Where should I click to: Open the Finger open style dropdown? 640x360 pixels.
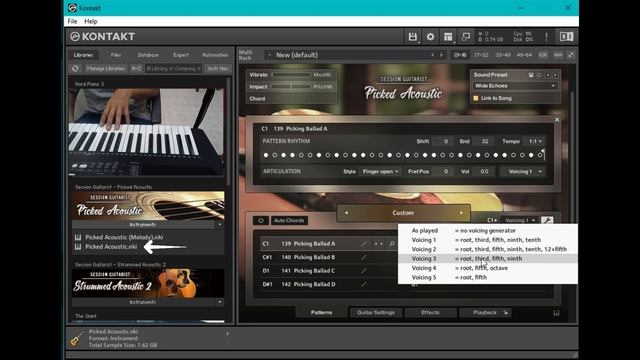coord(380,171)
